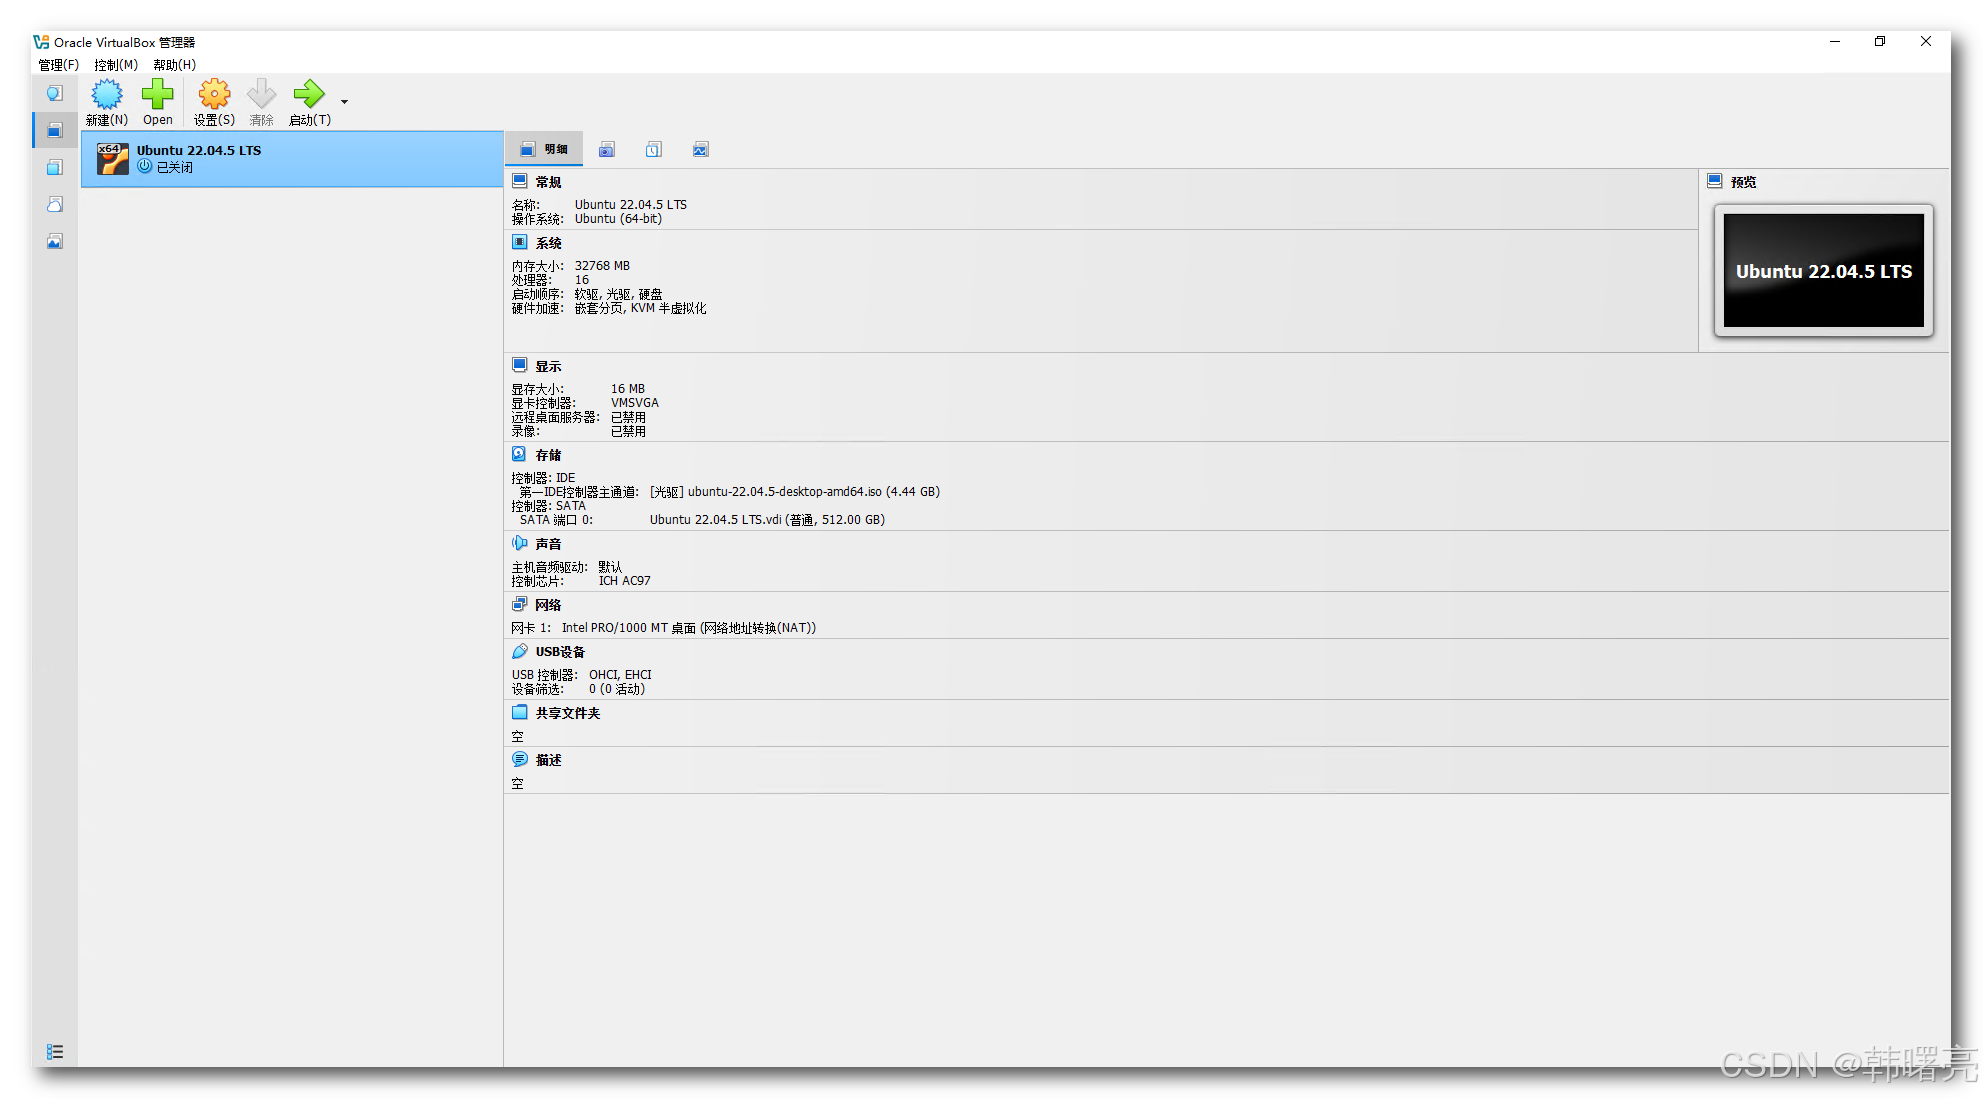Image resolution: width=1983 pixels, height=1099 pixels.
Task: Open the 控制(M) menu
Action: (115, 64)
